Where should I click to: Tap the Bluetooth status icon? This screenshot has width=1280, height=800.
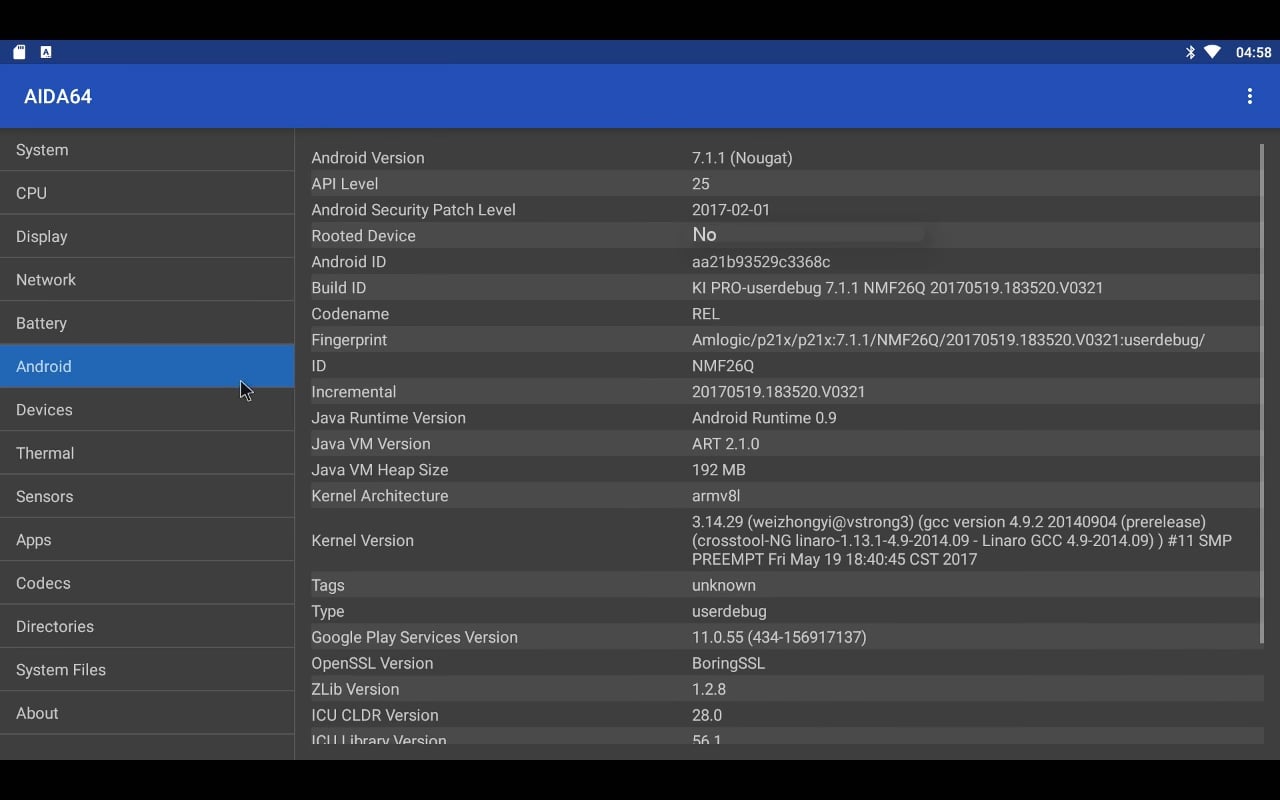click(x=1190, y=52)
